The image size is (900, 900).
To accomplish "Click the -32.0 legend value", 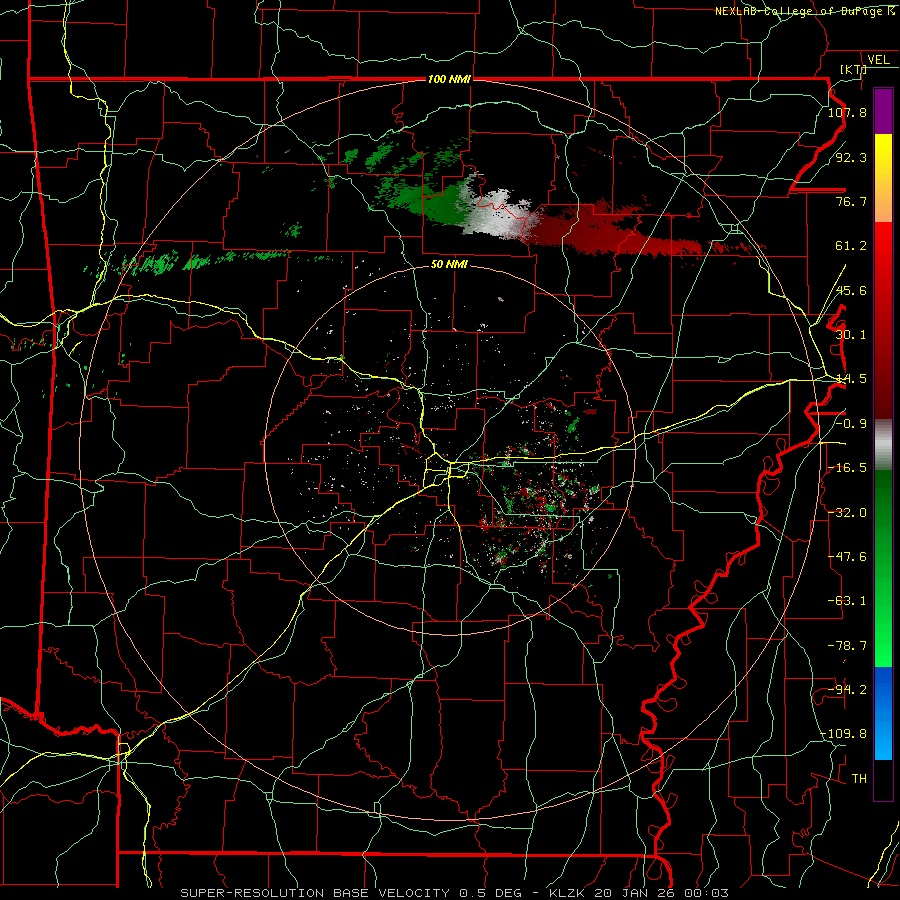I will [847, 513].
